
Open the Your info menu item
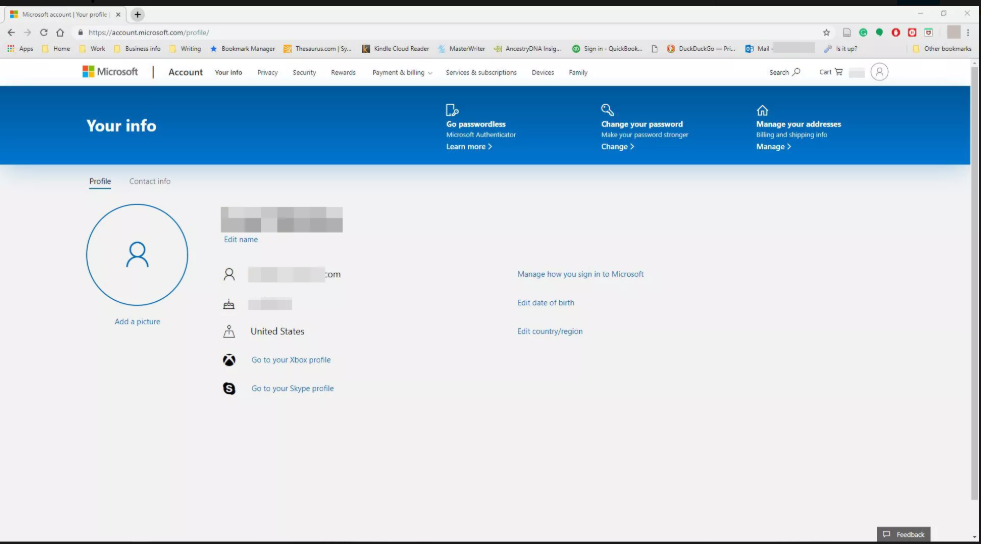(x=228, y=73)
